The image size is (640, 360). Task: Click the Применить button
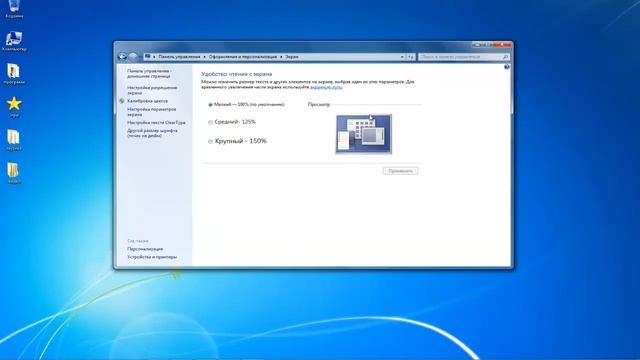pos(400,171)
